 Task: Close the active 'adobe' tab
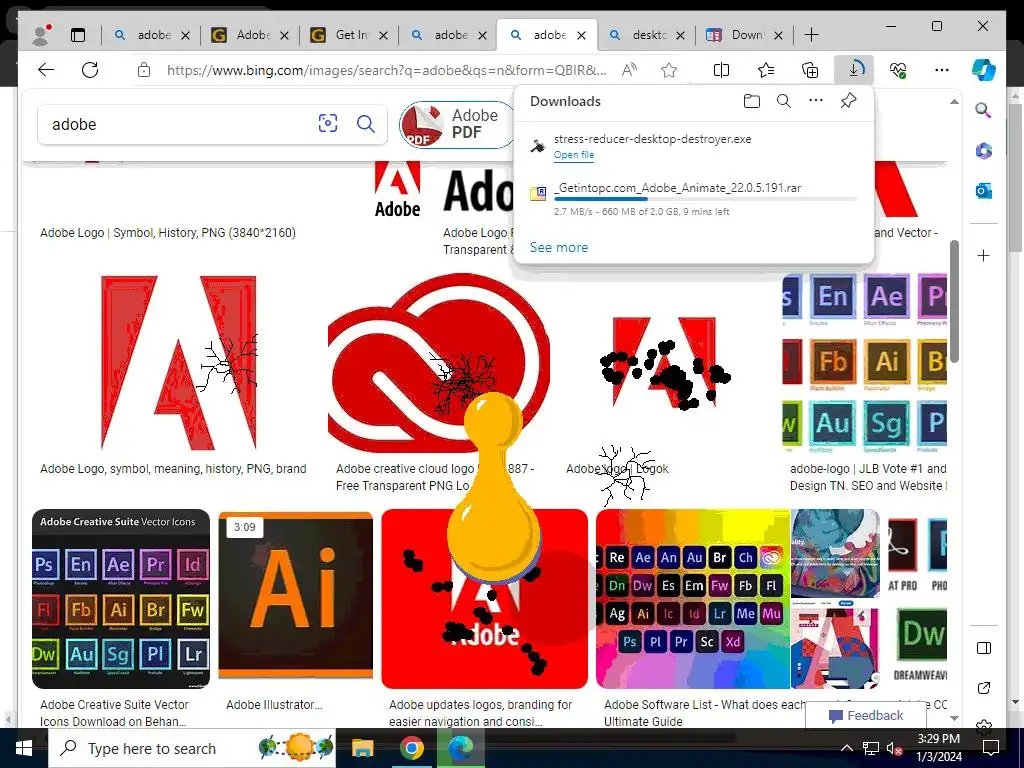click(x=581, y=35)
